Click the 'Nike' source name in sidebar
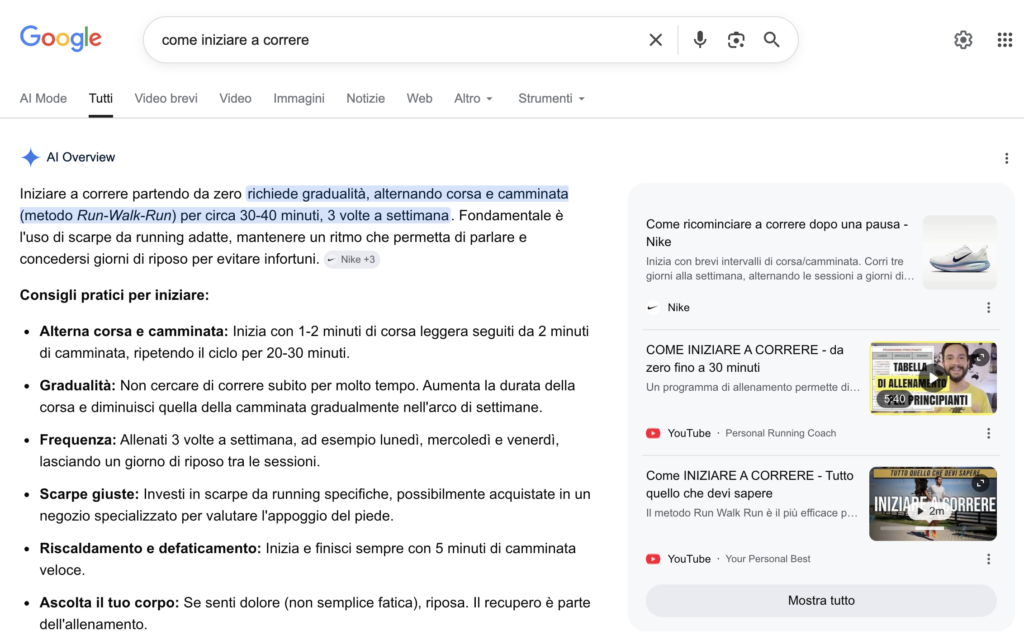The image size is (1024, 635). coord(678,308)
